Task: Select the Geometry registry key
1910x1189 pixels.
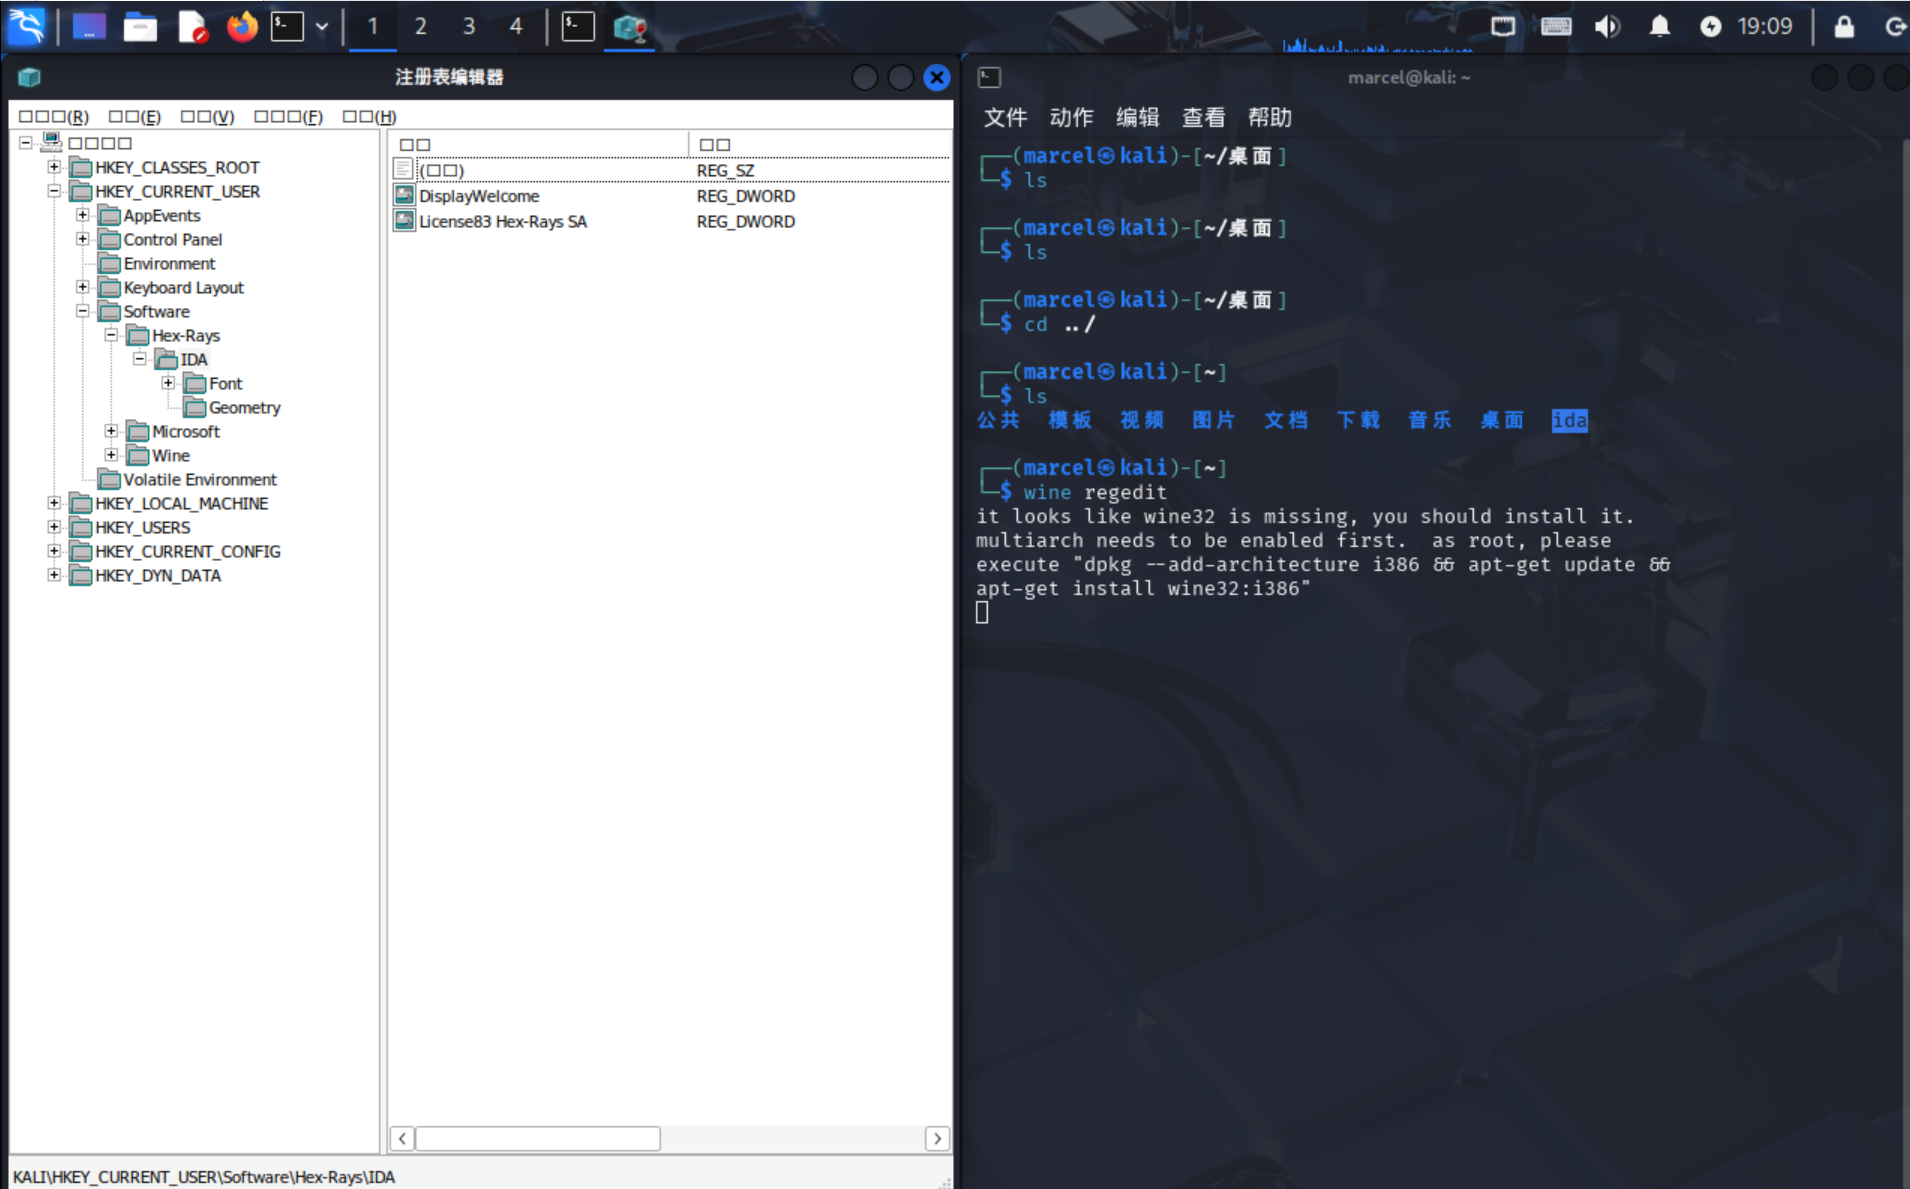Action: click(244, 407)
